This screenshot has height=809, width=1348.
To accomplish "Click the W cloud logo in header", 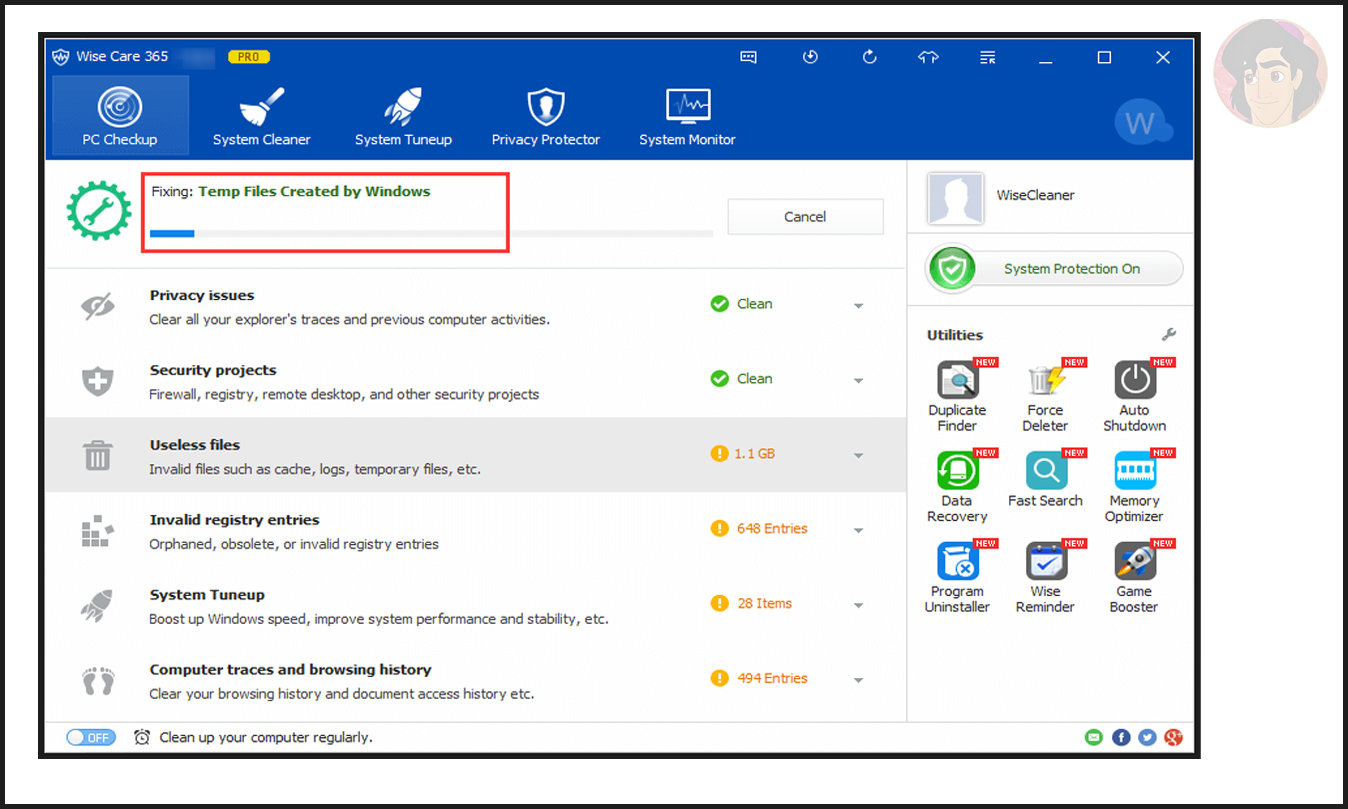I will 1143,123.
